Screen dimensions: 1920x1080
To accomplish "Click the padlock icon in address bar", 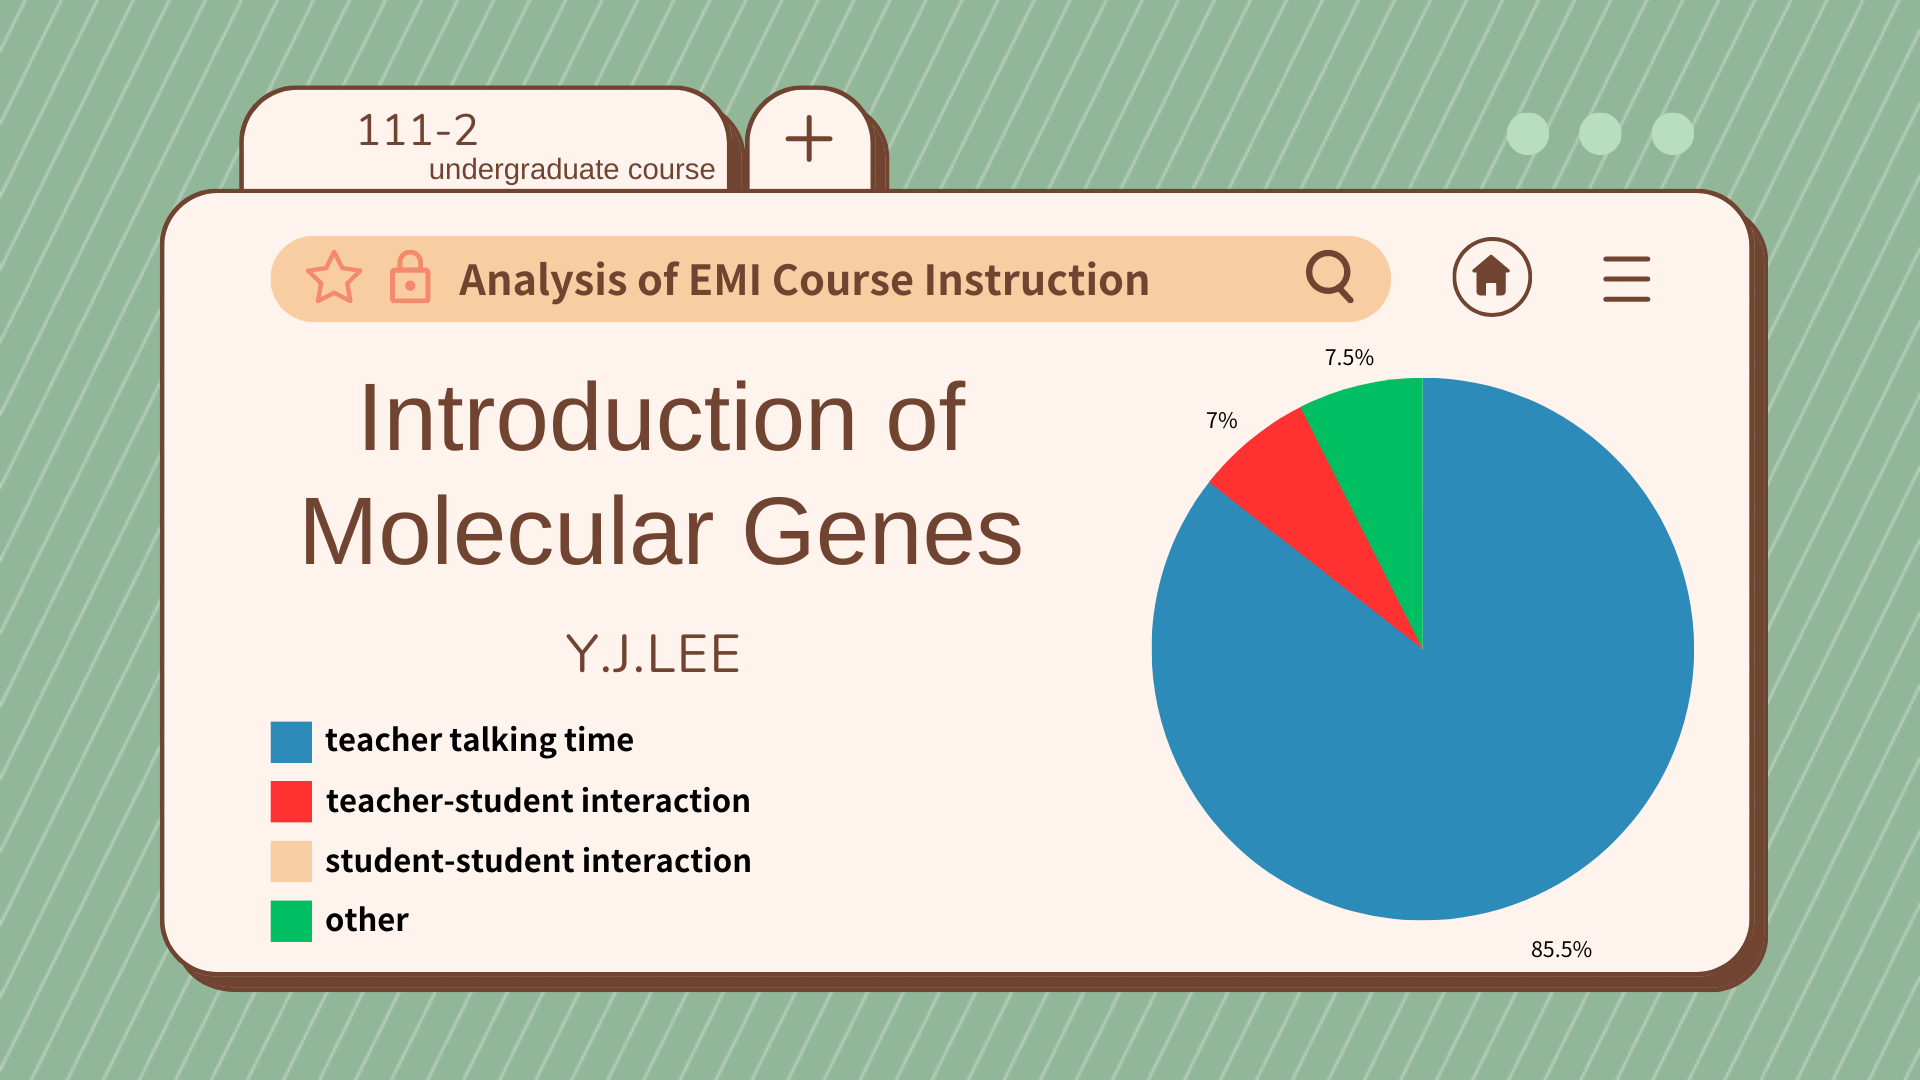I will pyautogui.click(x=410, y=277).
